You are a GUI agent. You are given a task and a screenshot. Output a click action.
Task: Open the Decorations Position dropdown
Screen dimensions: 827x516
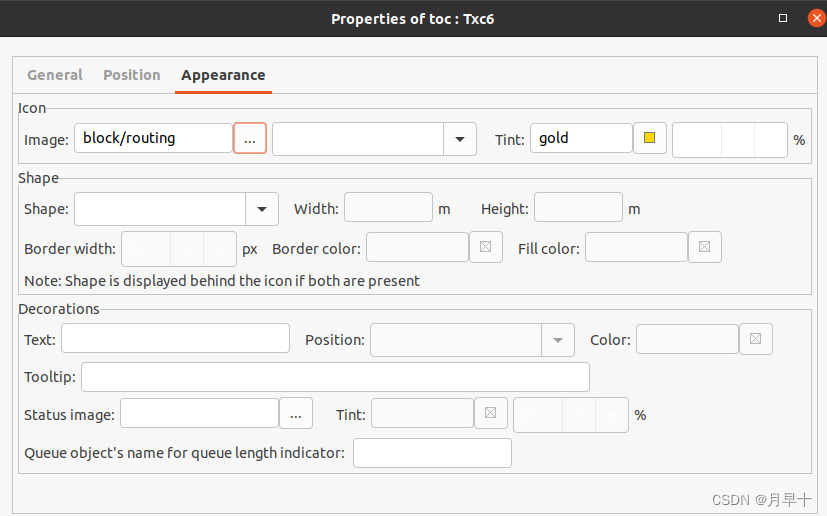(x=557, y=340)
